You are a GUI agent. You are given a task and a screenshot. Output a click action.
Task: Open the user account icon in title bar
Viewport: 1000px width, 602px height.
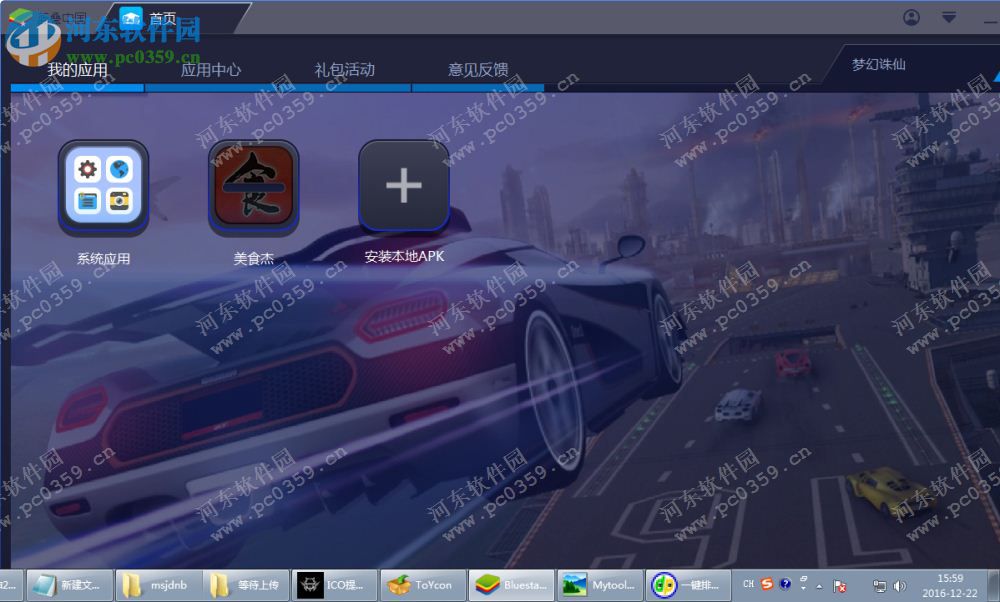pos(911,17)
